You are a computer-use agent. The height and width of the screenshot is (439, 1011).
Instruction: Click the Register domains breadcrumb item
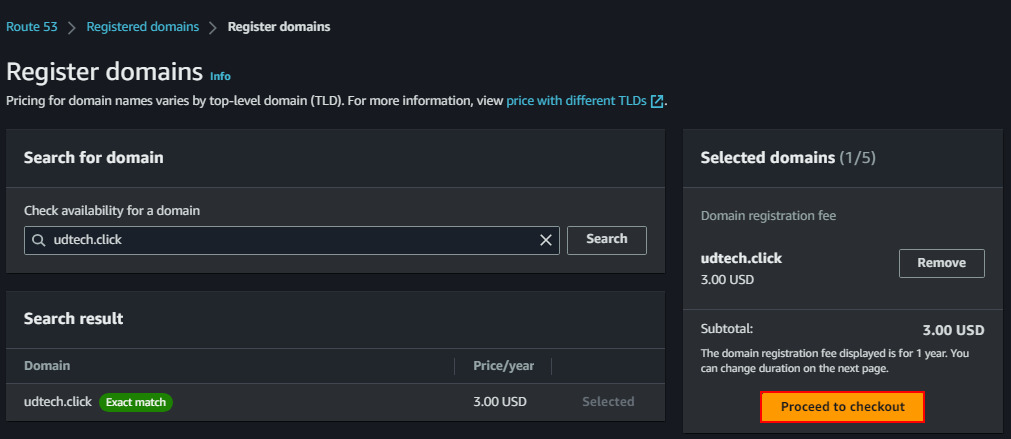pyautogui.click(x=279, y=27)
